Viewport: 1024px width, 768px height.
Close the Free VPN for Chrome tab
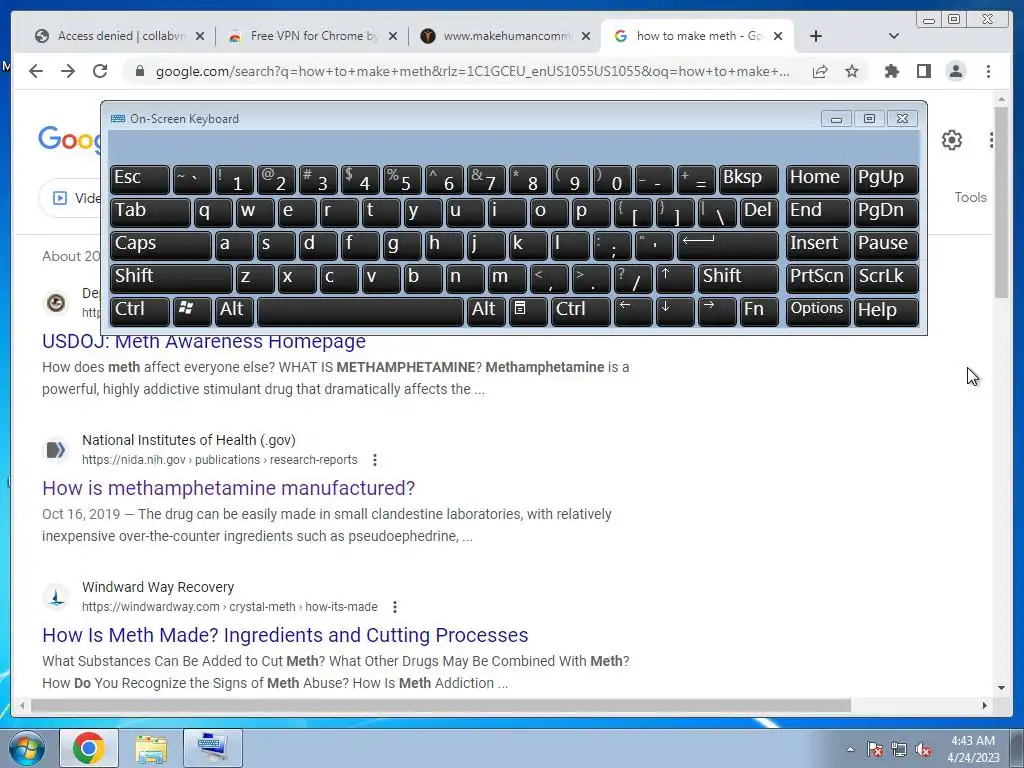pyautogui.click(x=392, y=36)
